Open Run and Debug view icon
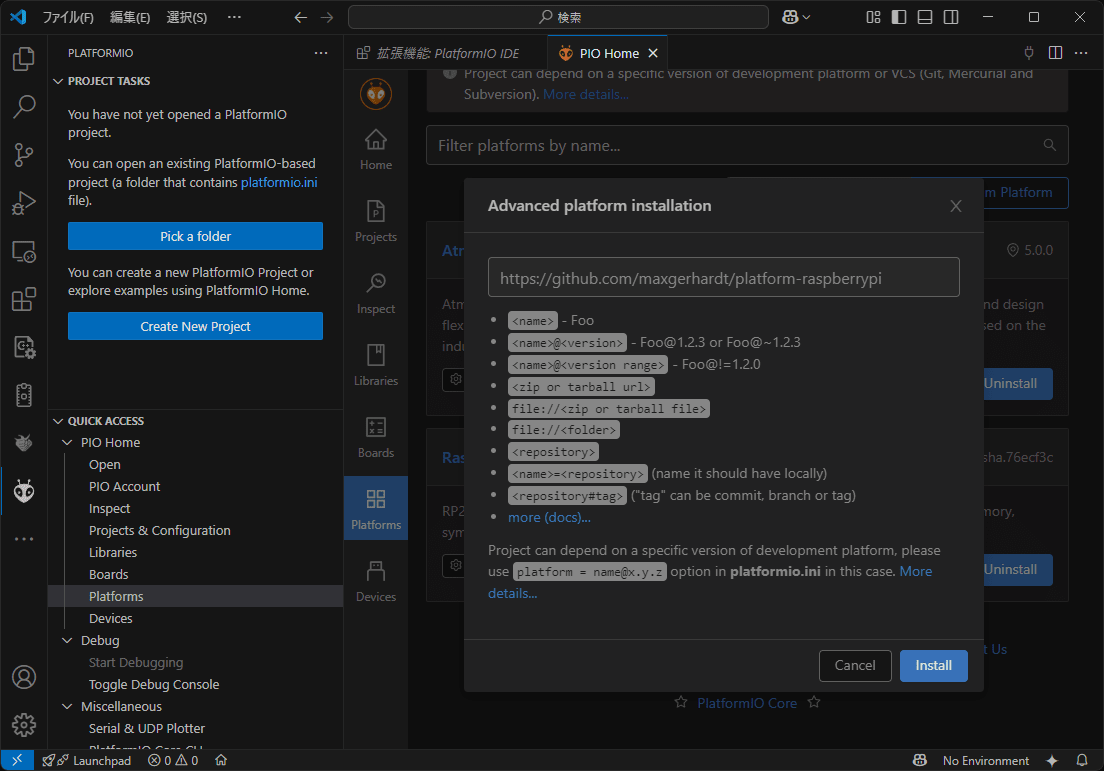 pos(24,203)
